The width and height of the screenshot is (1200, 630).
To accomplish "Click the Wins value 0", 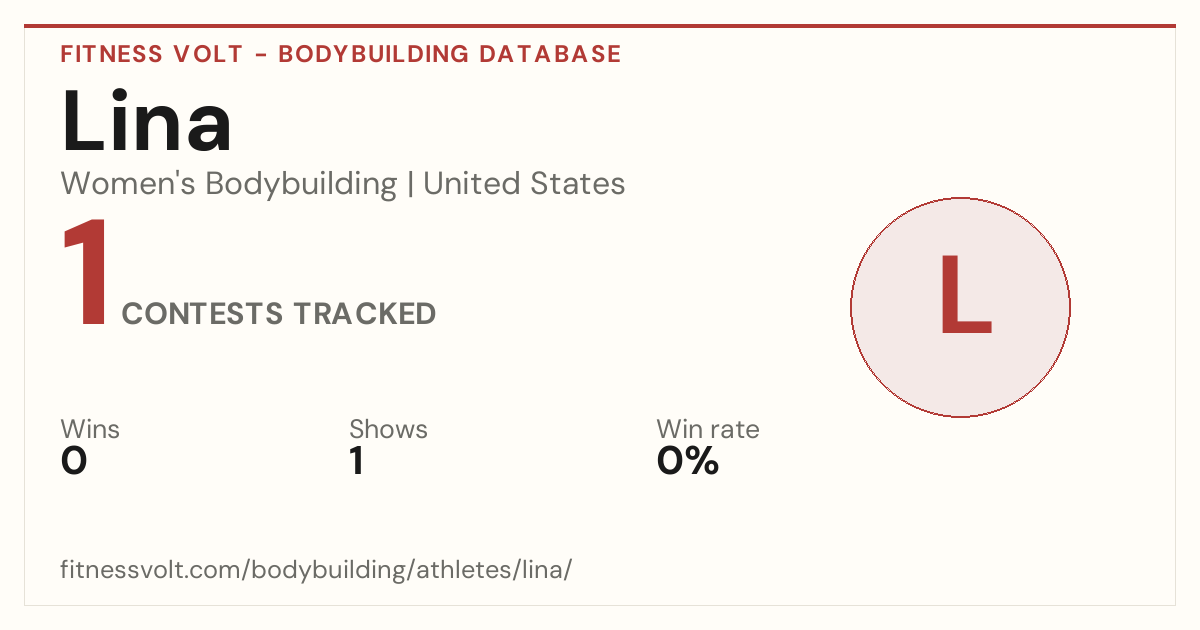I will [74, 461].
